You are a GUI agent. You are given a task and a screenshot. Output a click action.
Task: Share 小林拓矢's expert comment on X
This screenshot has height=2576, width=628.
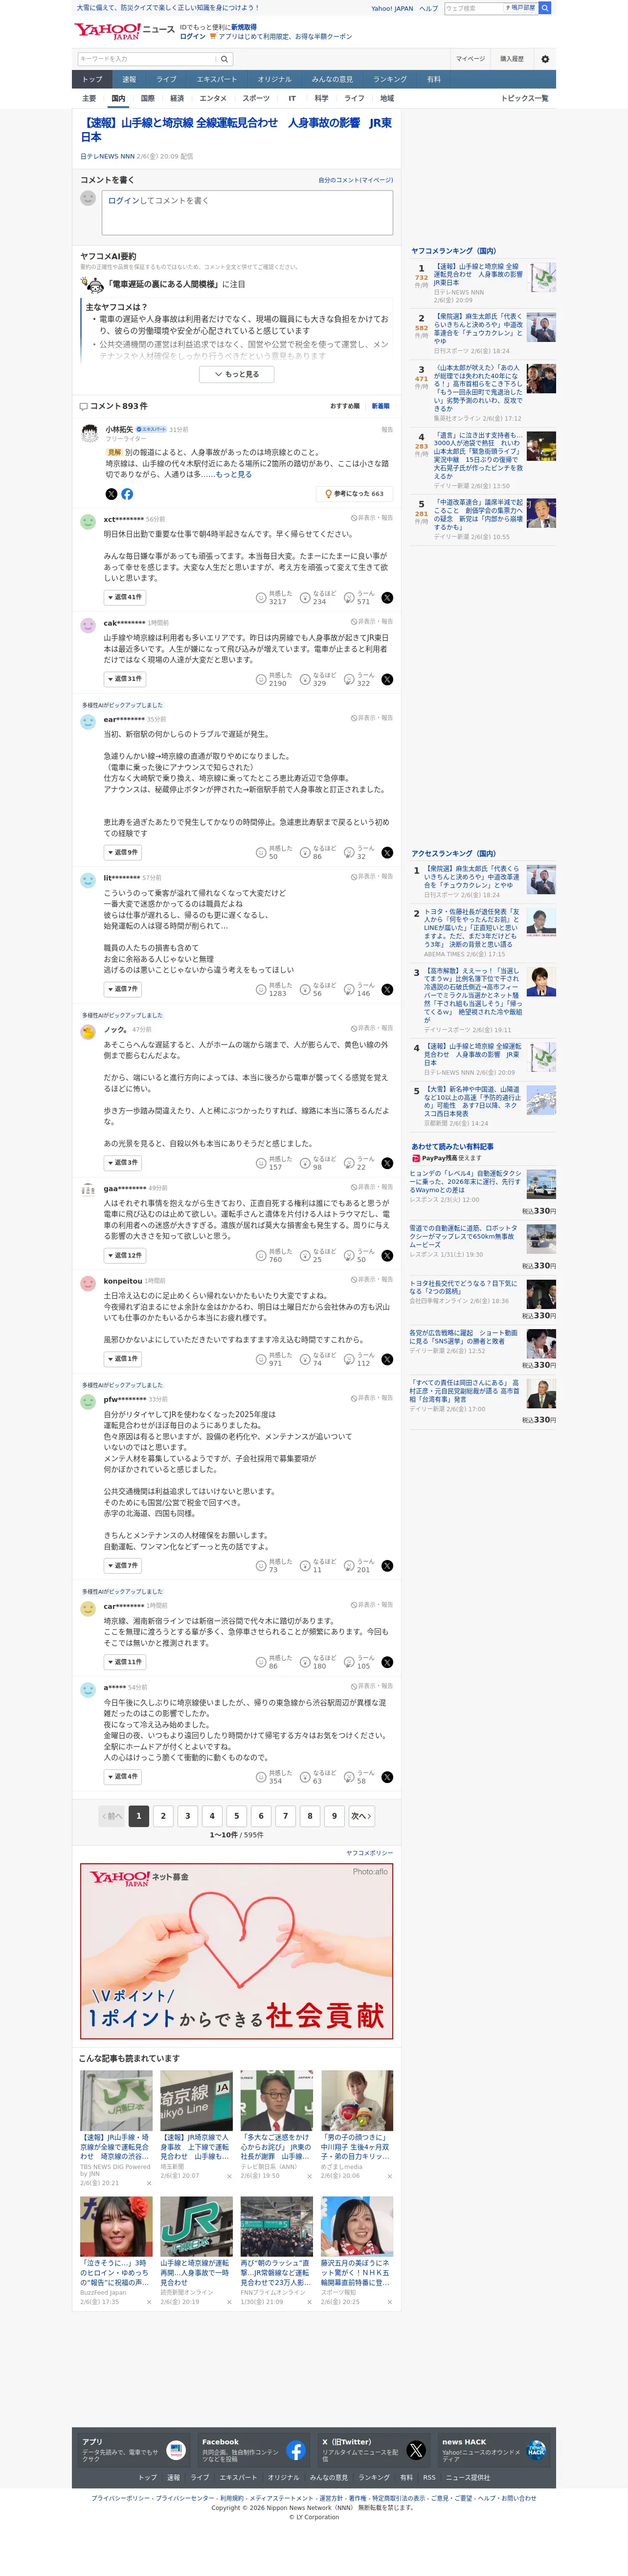[x=111, y=493]
